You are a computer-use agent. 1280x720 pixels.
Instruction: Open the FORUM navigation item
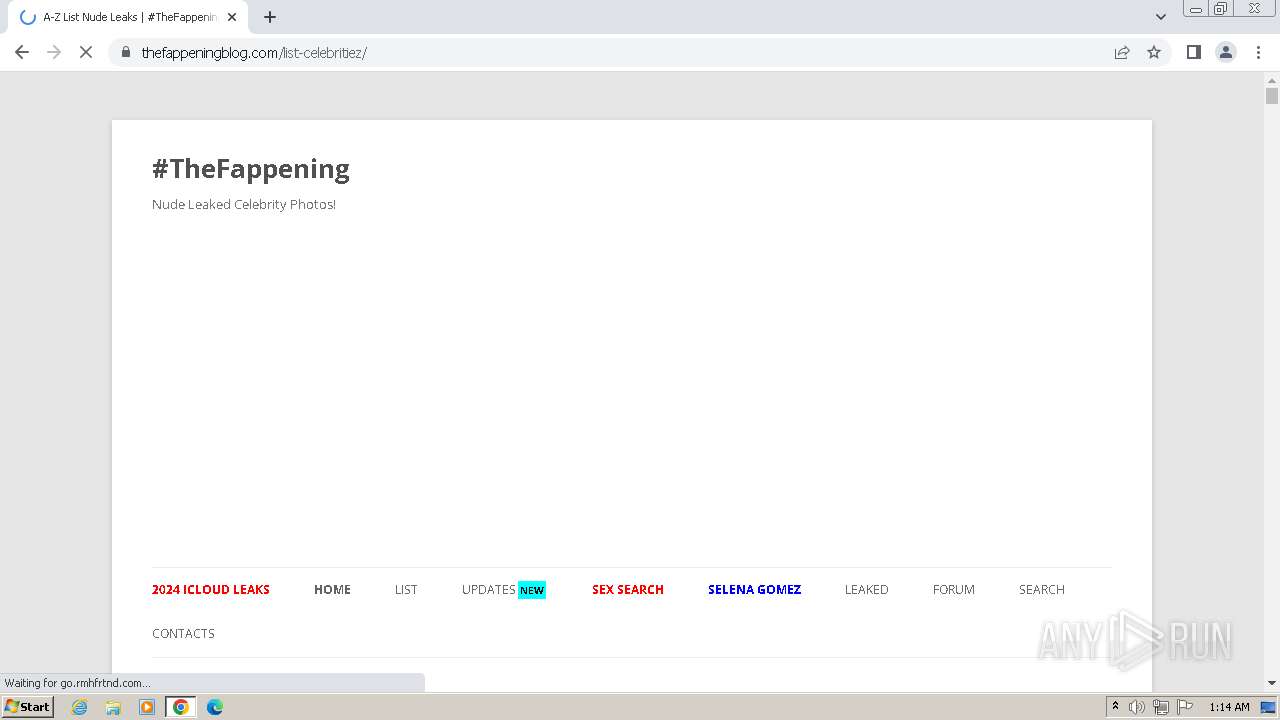coord(954,589)
